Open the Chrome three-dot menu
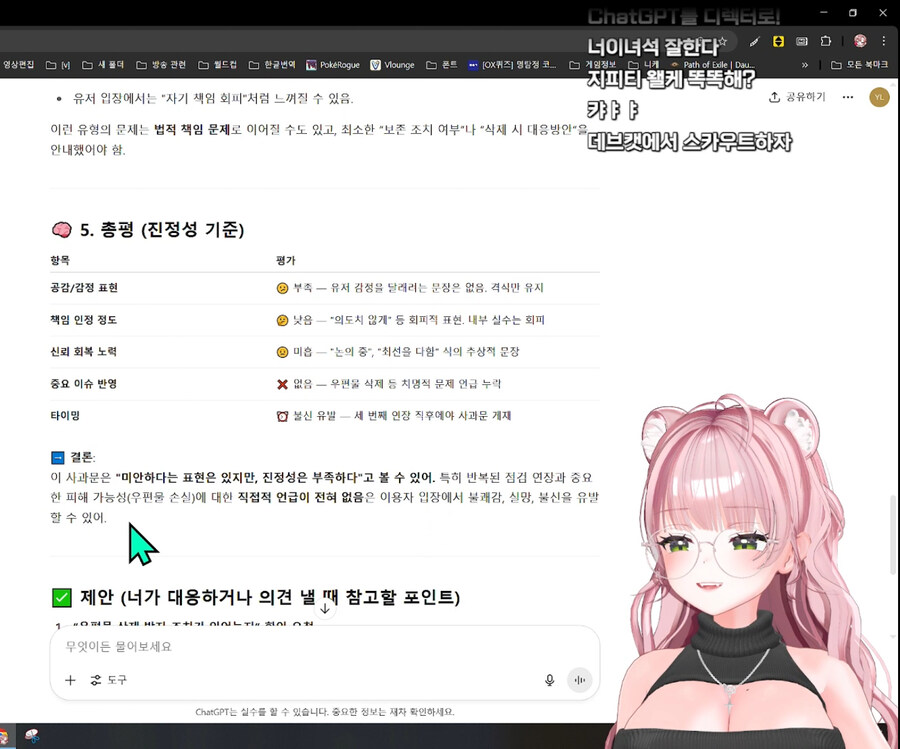This screenshot has height=749, width=900. [x=883, y=41]
